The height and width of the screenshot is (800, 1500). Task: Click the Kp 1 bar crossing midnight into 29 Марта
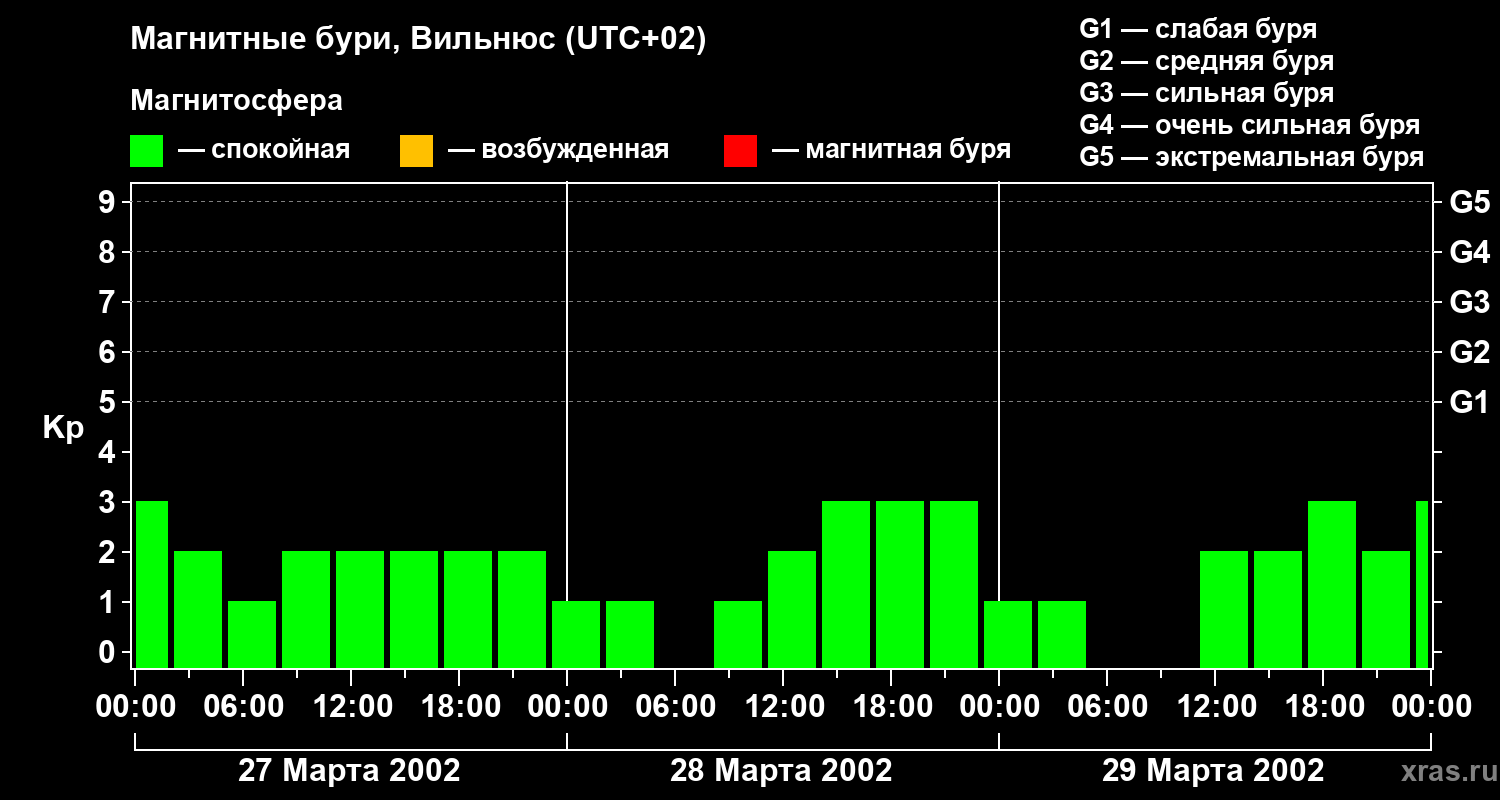pyautogui.click(x=1008, y=634)
